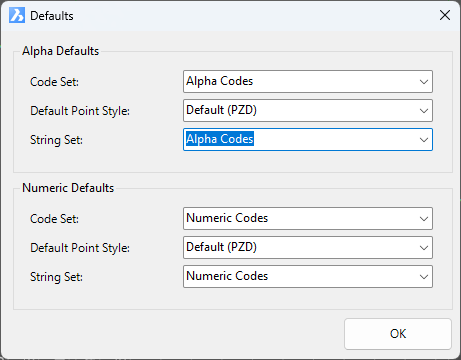Open Alpha Default Point Style dropdown arrow
Screen dimensions: 461x360
(424, 111)
